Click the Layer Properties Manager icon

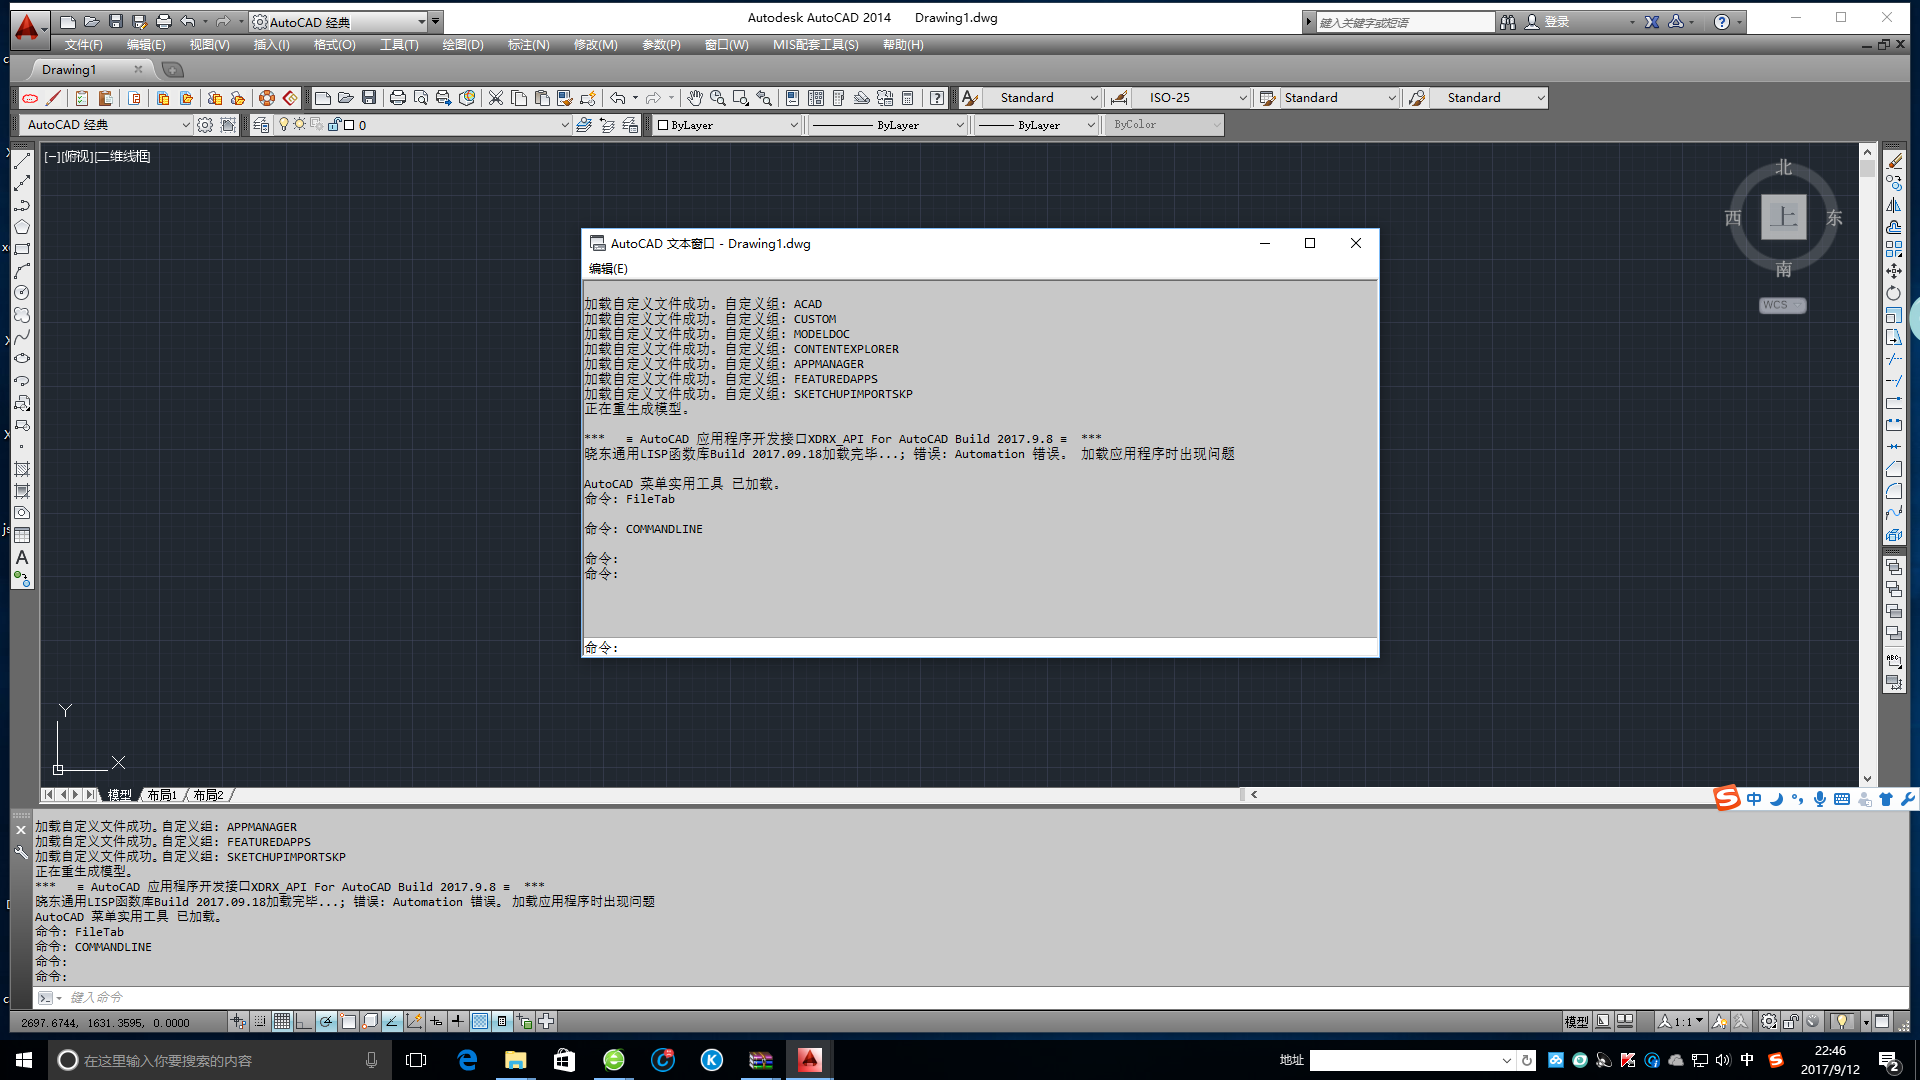tap(261, 125)
